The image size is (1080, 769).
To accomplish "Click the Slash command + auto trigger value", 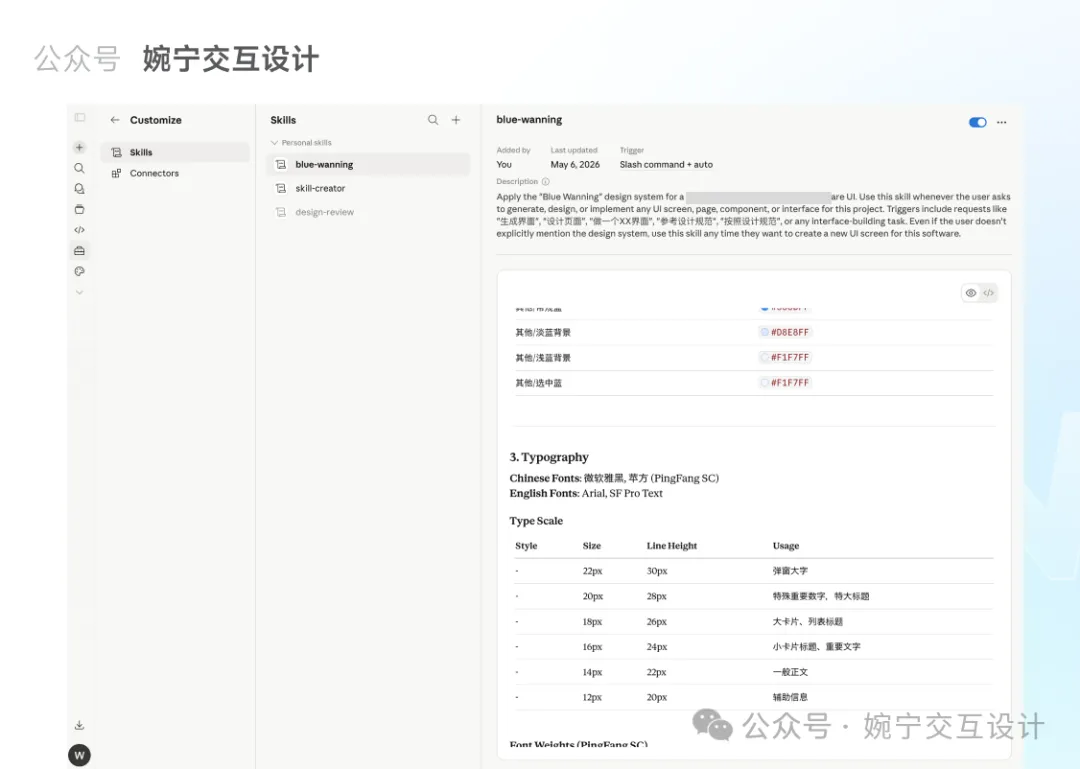I will tap(666, 165).
